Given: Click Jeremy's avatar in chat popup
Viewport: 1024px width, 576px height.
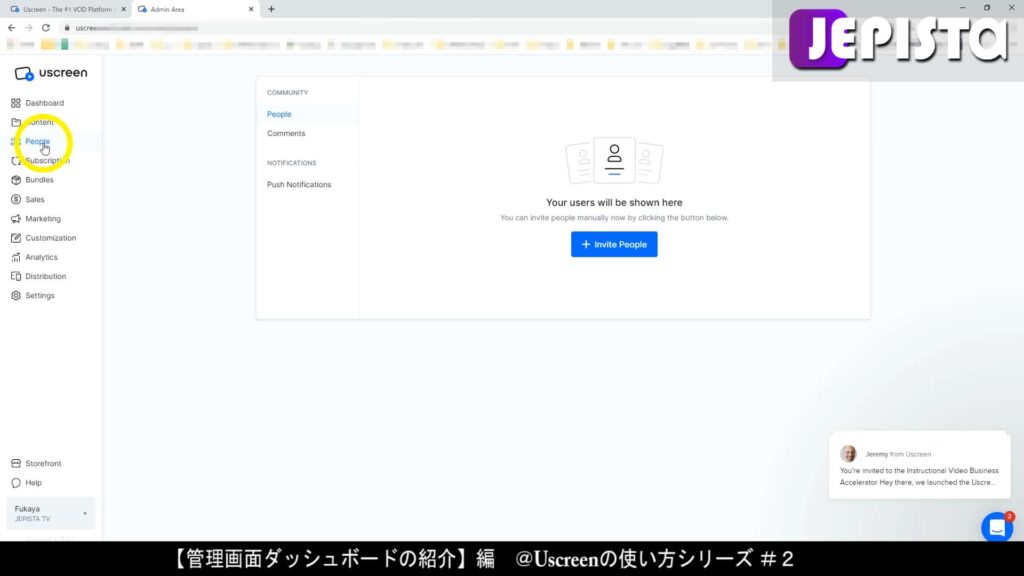Looking at the screenshot, I should pos(848,454).
